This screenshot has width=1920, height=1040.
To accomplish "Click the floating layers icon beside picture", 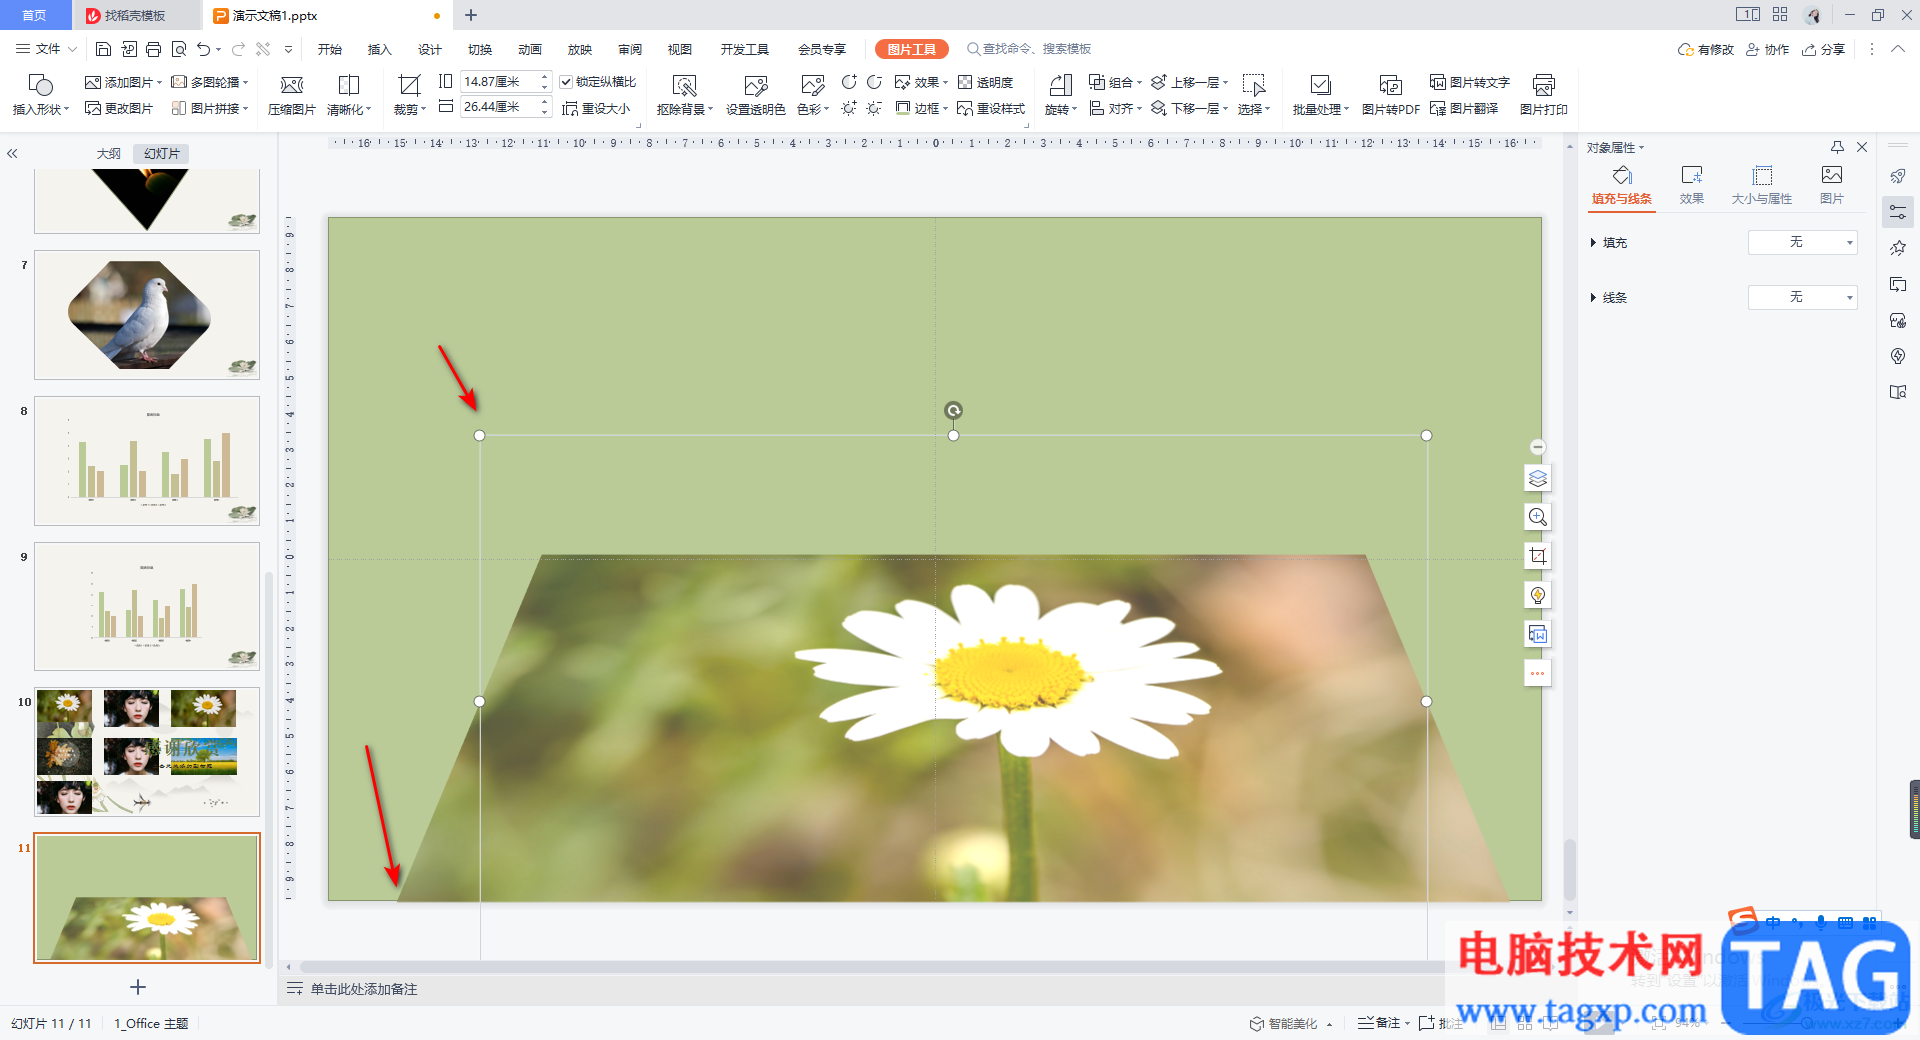I will click(x=1537, y=478).
